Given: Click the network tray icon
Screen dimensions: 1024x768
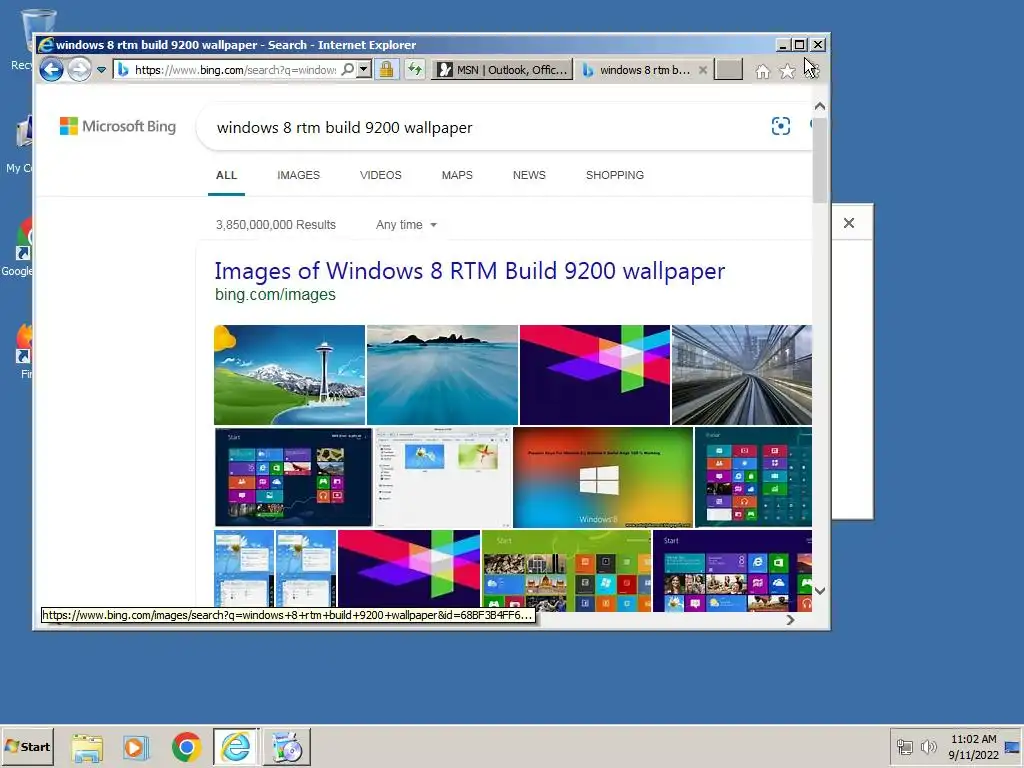Looking at the screenshot, I should [904, 746].
